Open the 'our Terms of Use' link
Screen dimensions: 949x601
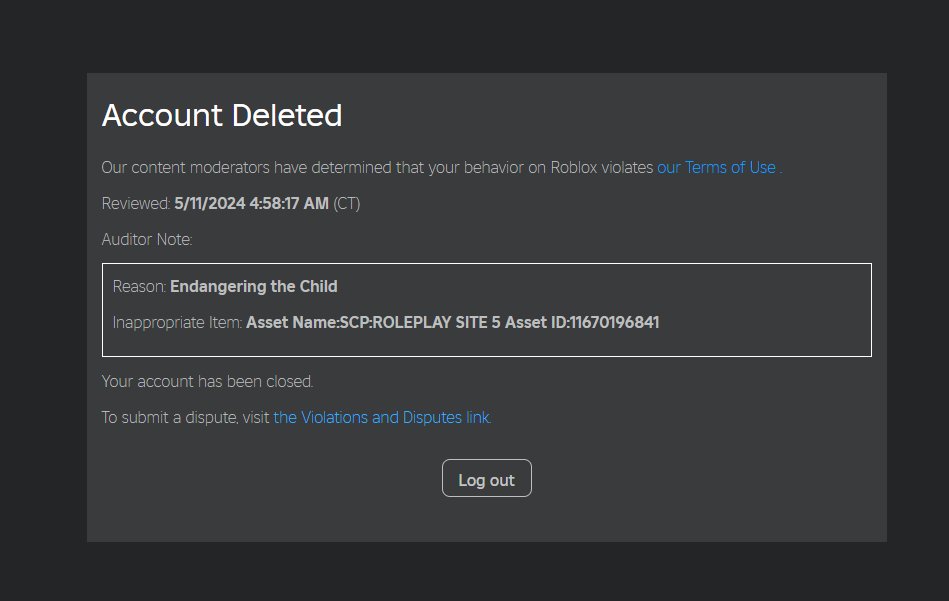click(717, 168)
